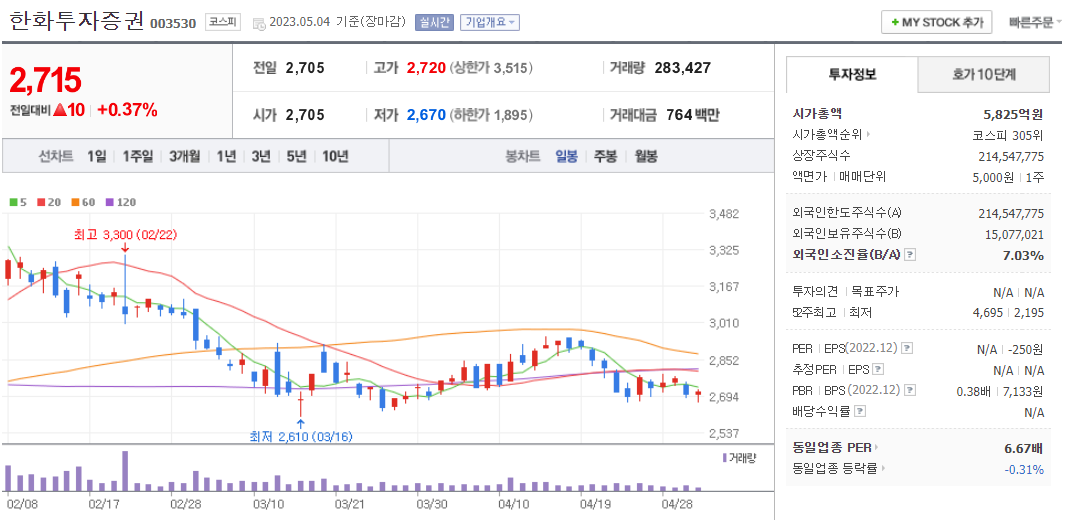Click the 동일업종 등락률 value -0.31%

point(1024,469)
